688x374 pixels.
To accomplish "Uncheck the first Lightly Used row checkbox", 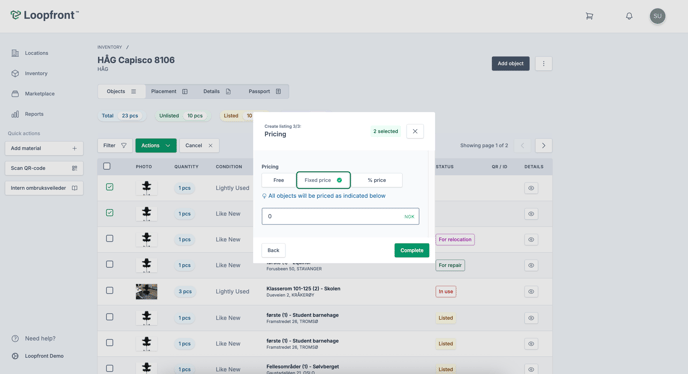I will 110,187.
